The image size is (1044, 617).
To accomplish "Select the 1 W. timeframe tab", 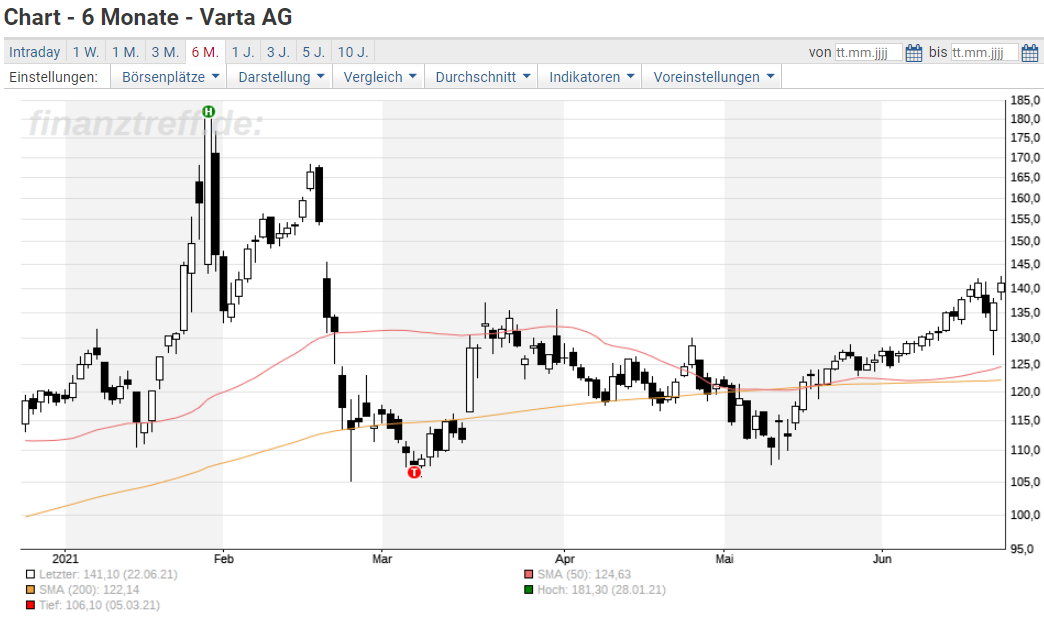I will 85,52.
